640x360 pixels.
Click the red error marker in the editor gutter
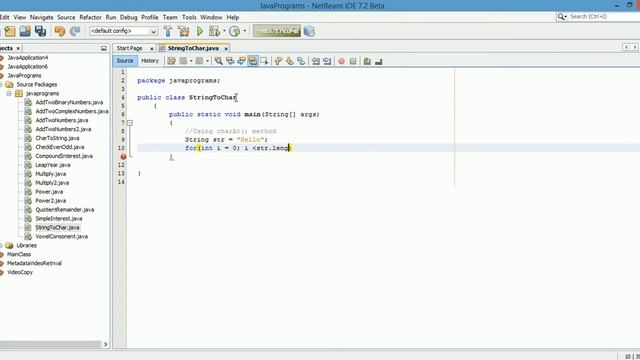click(123, 157)
